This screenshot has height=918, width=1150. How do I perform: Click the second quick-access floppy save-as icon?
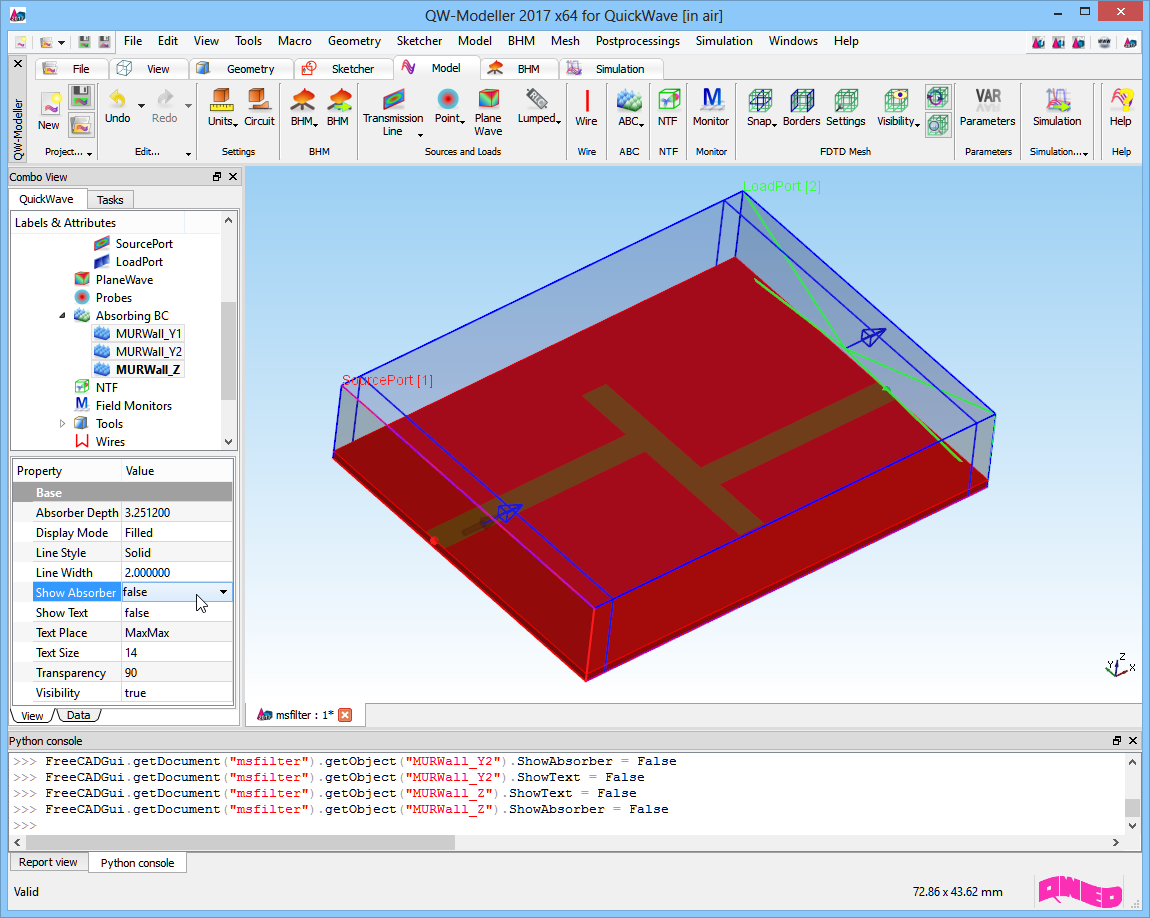click(x=104, y=42)
